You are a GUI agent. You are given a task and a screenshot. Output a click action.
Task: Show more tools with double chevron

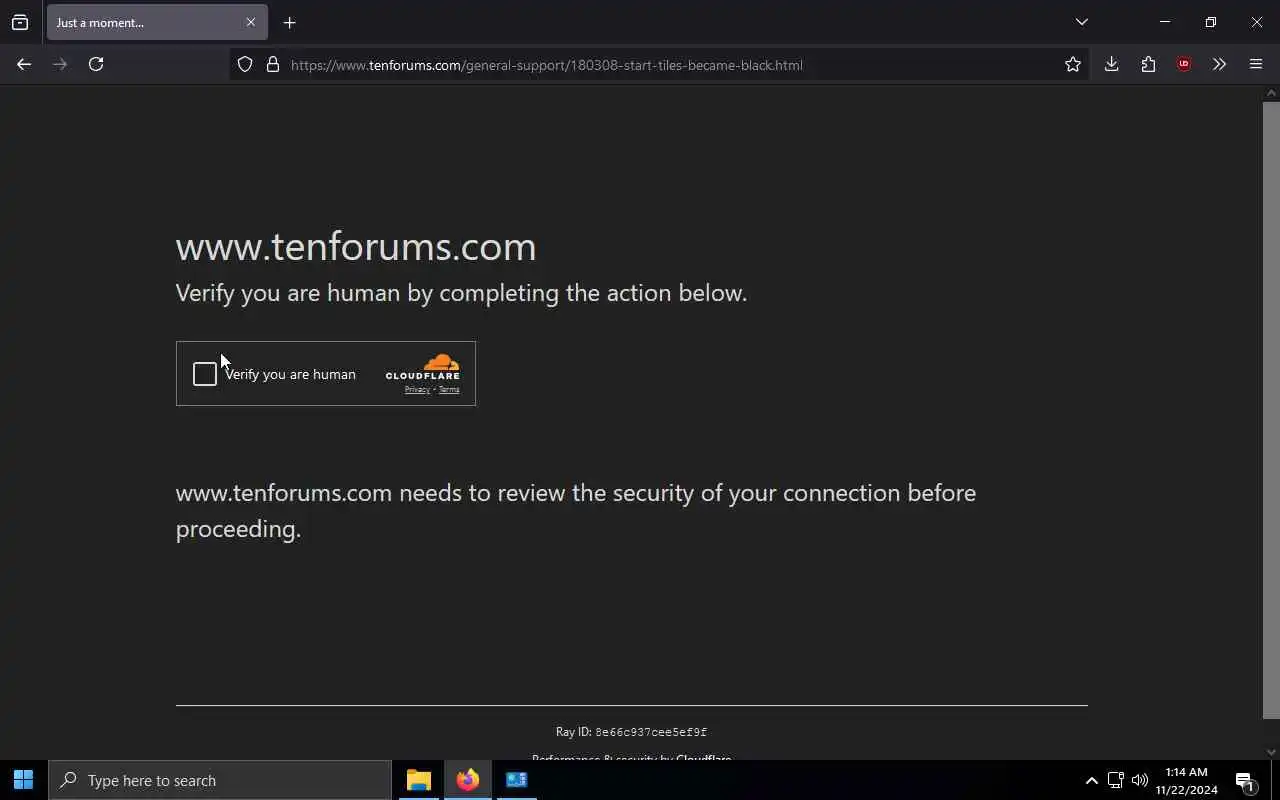pyautogui.click(x=1219, y=64)
